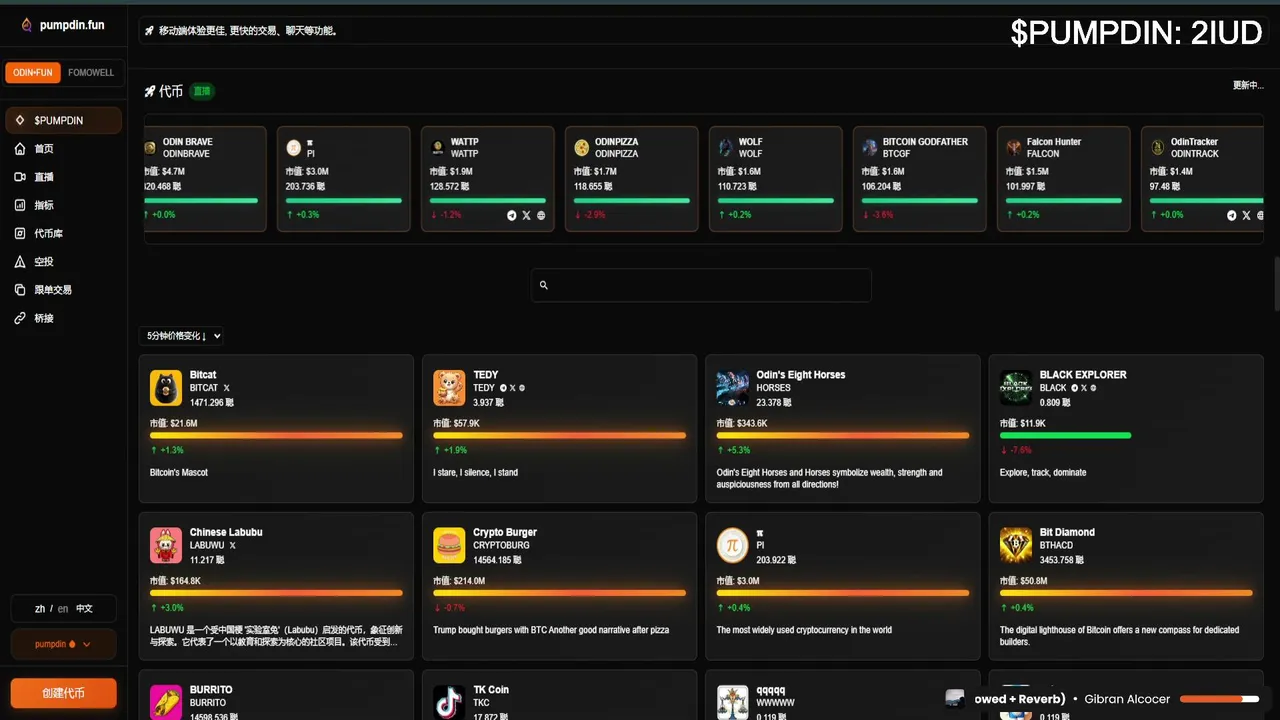This screenshot has width=1280, height=720.
Task: Open the Falcon Hunter token card
Action: tap(1063, 179)
